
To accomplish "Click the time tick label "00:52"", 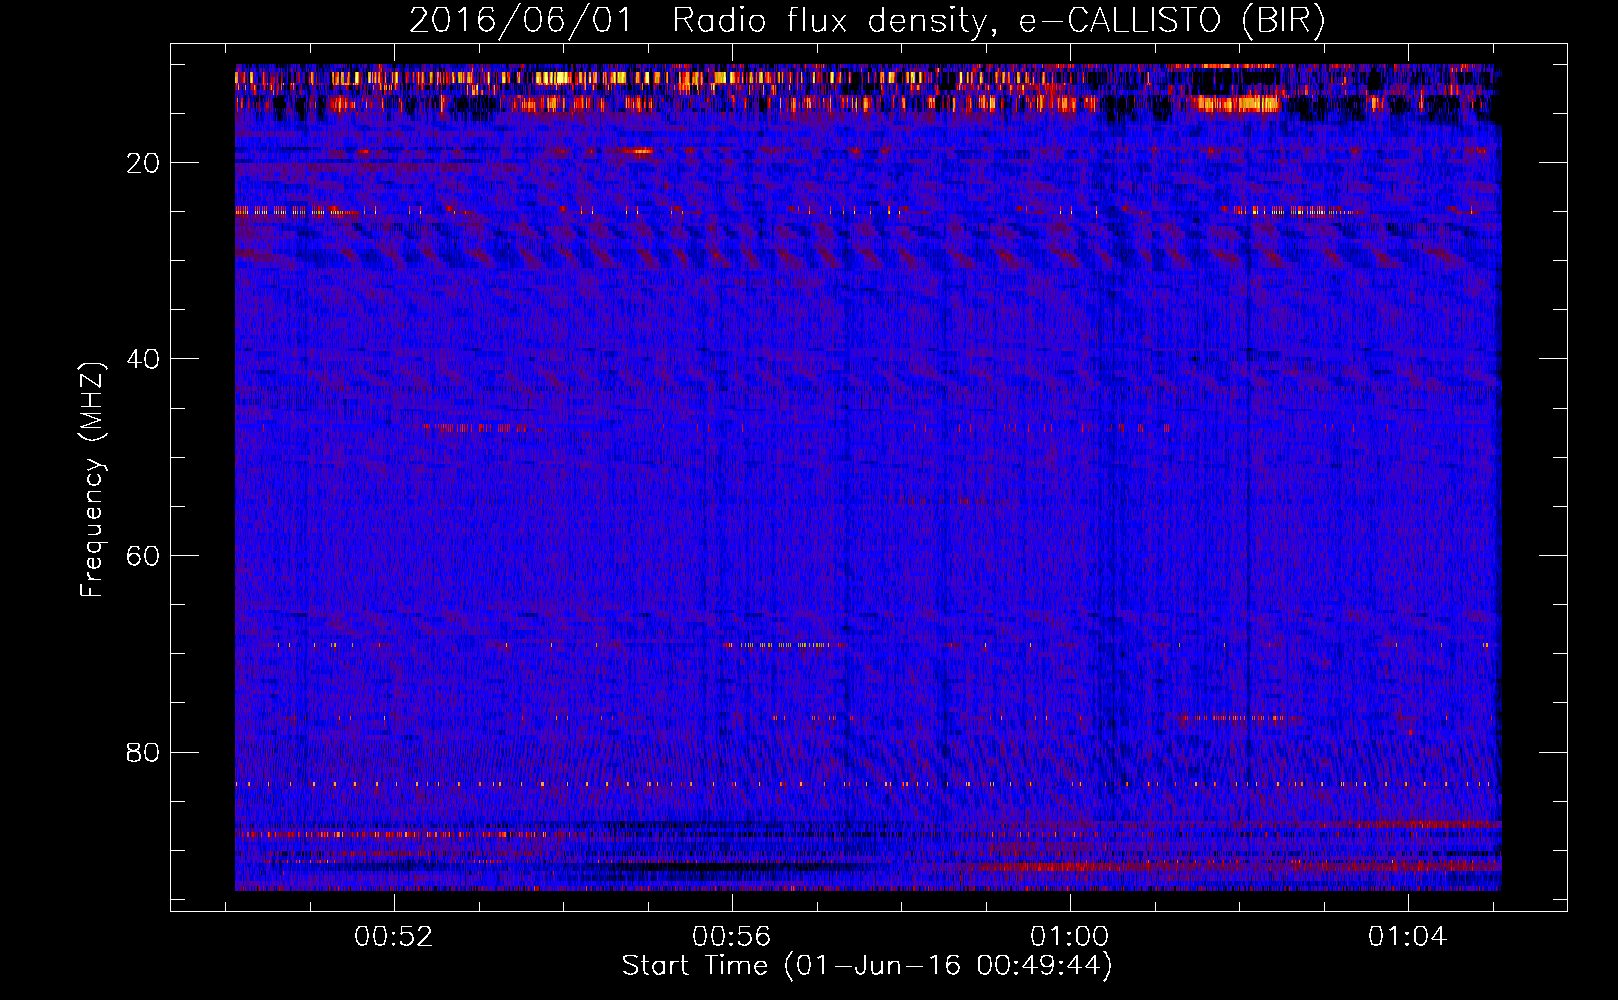I will [x=394, y=937].
